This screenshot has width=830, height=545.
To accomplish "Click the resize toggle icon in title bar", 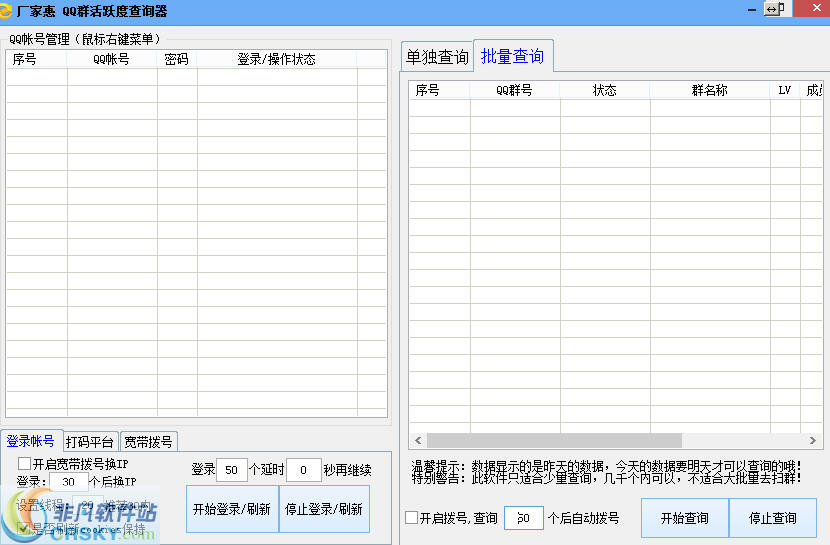I will pos(774,9).
